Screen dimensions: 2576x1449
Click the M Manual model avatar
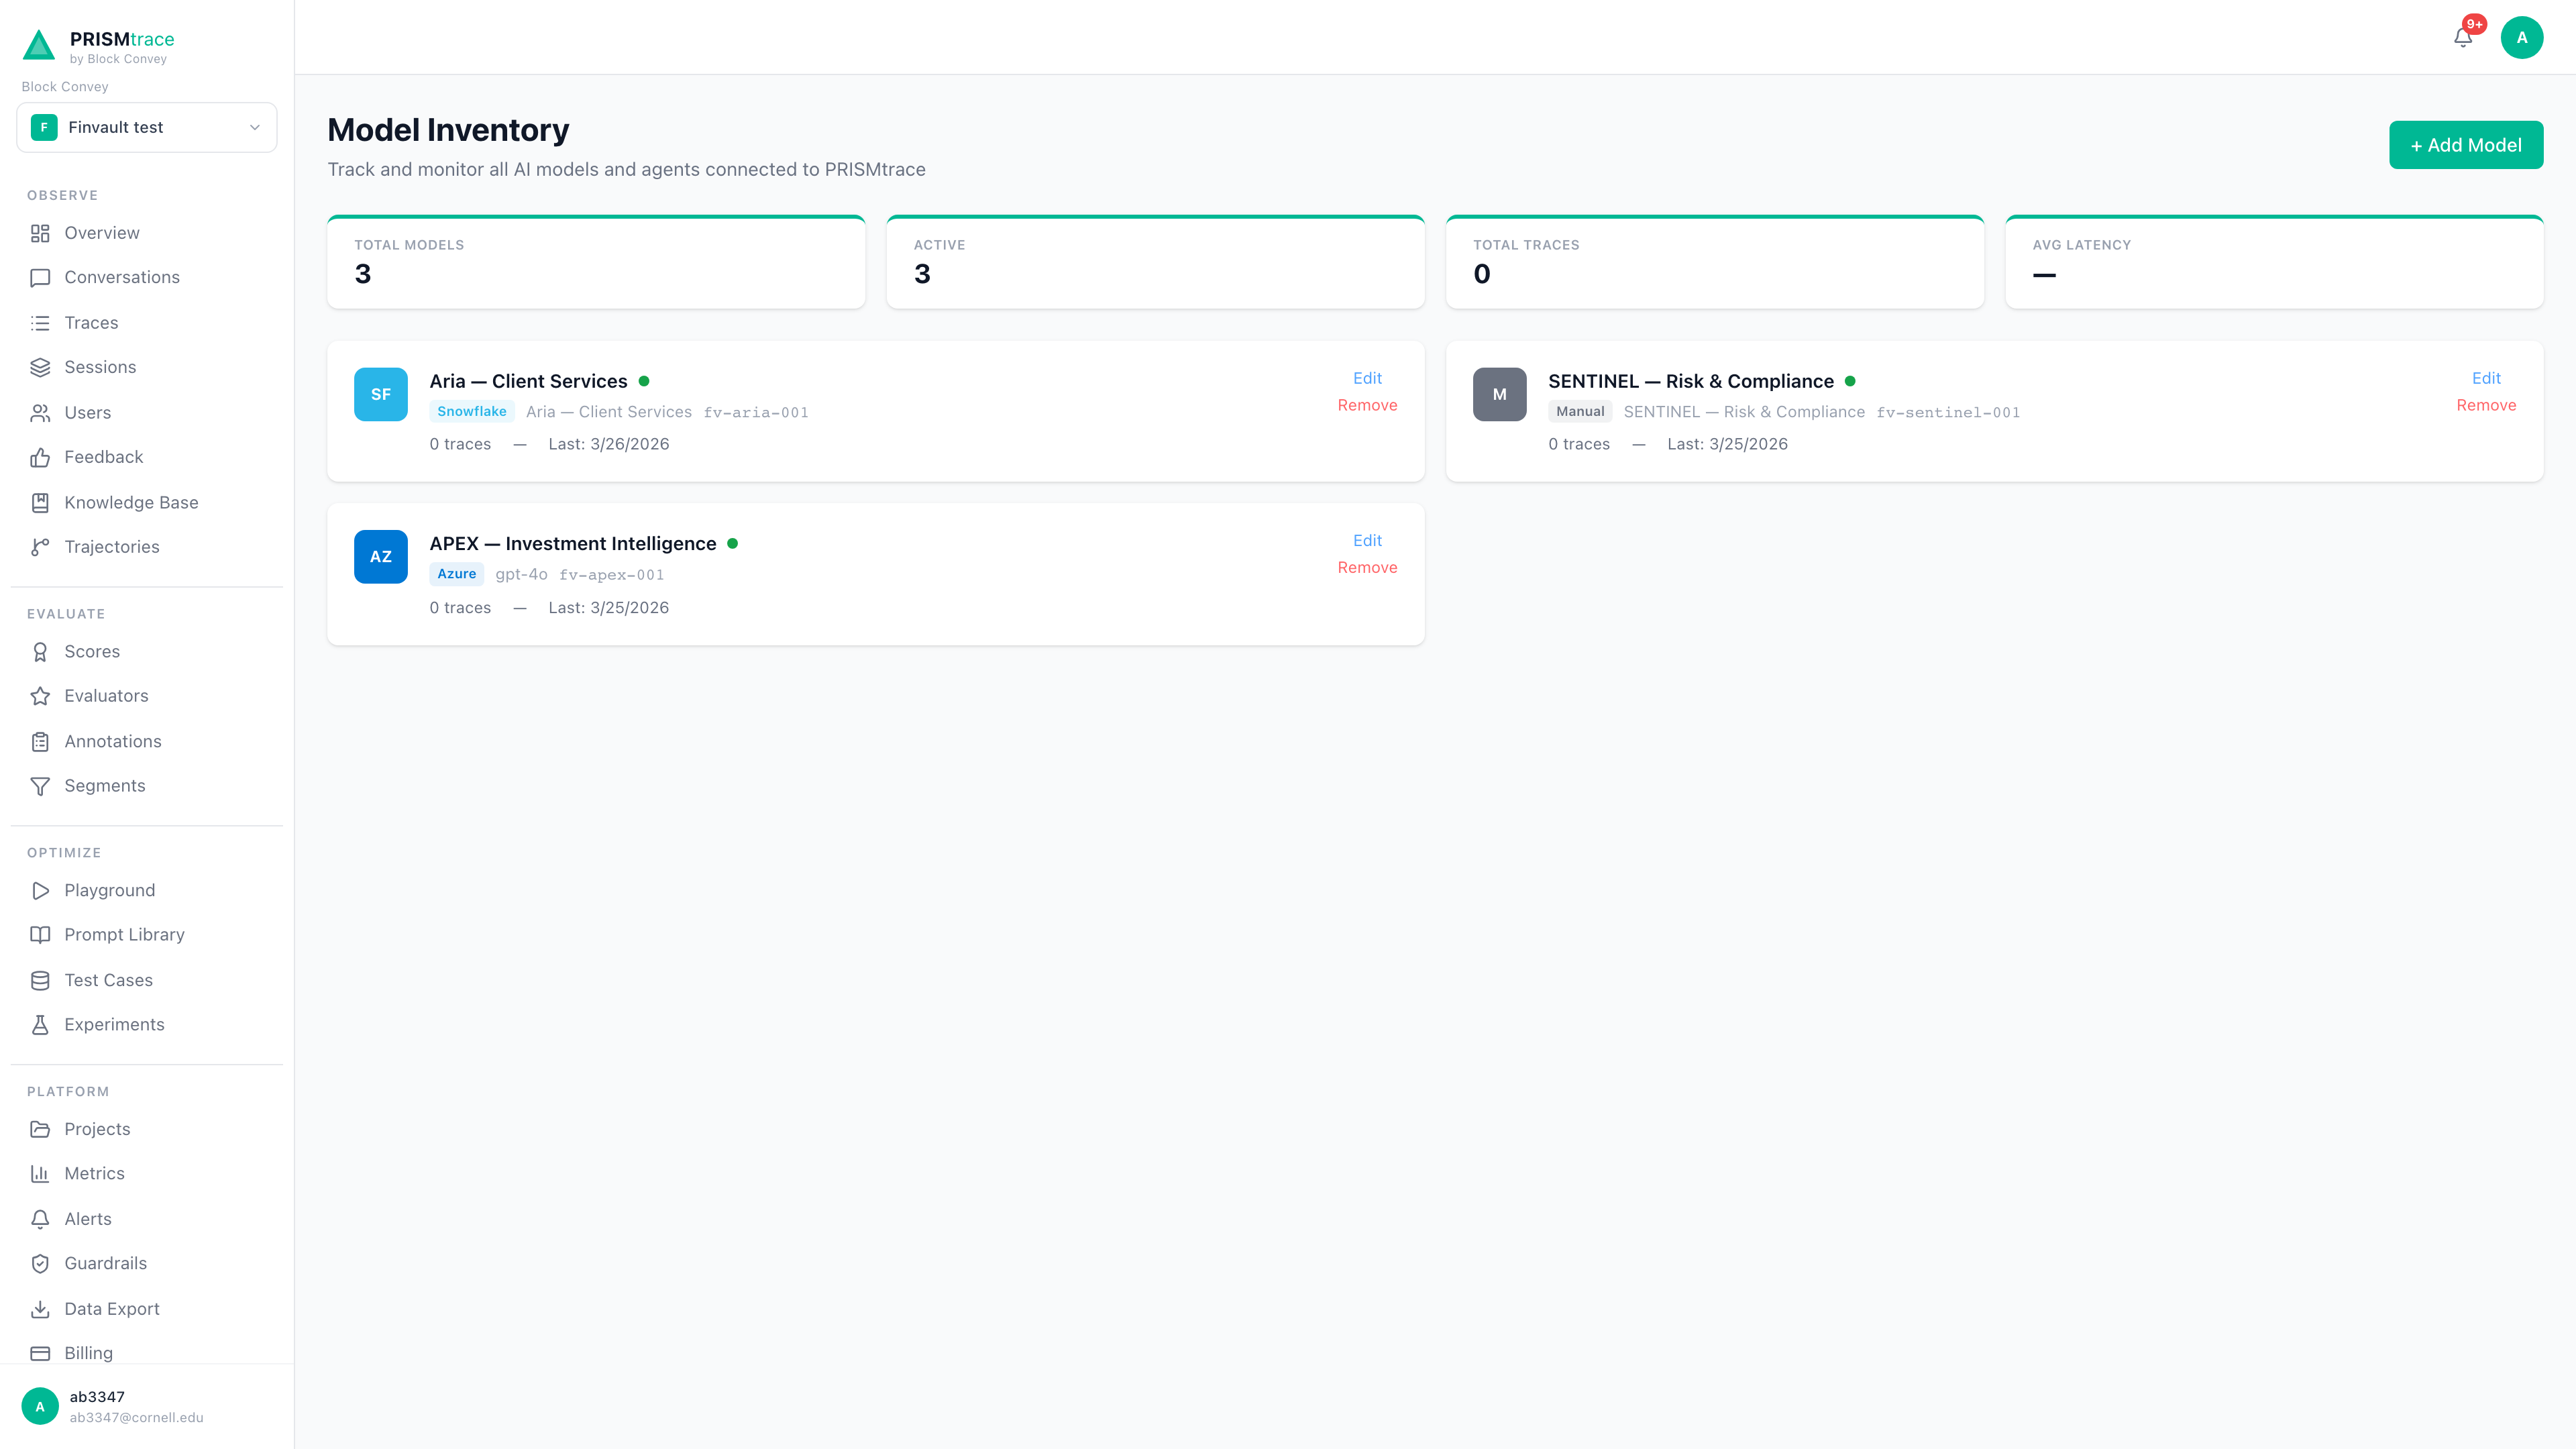coord(1500,394)
